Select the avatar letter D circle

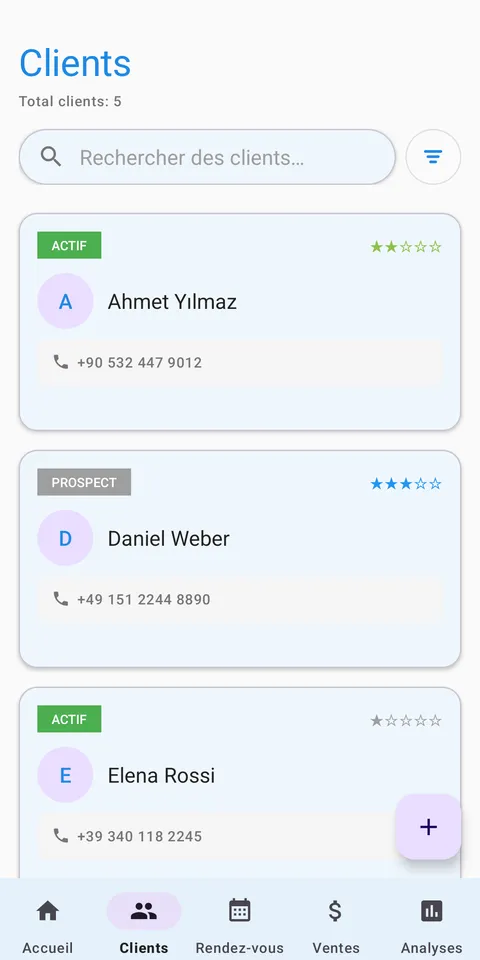click(x=65, y=538)
